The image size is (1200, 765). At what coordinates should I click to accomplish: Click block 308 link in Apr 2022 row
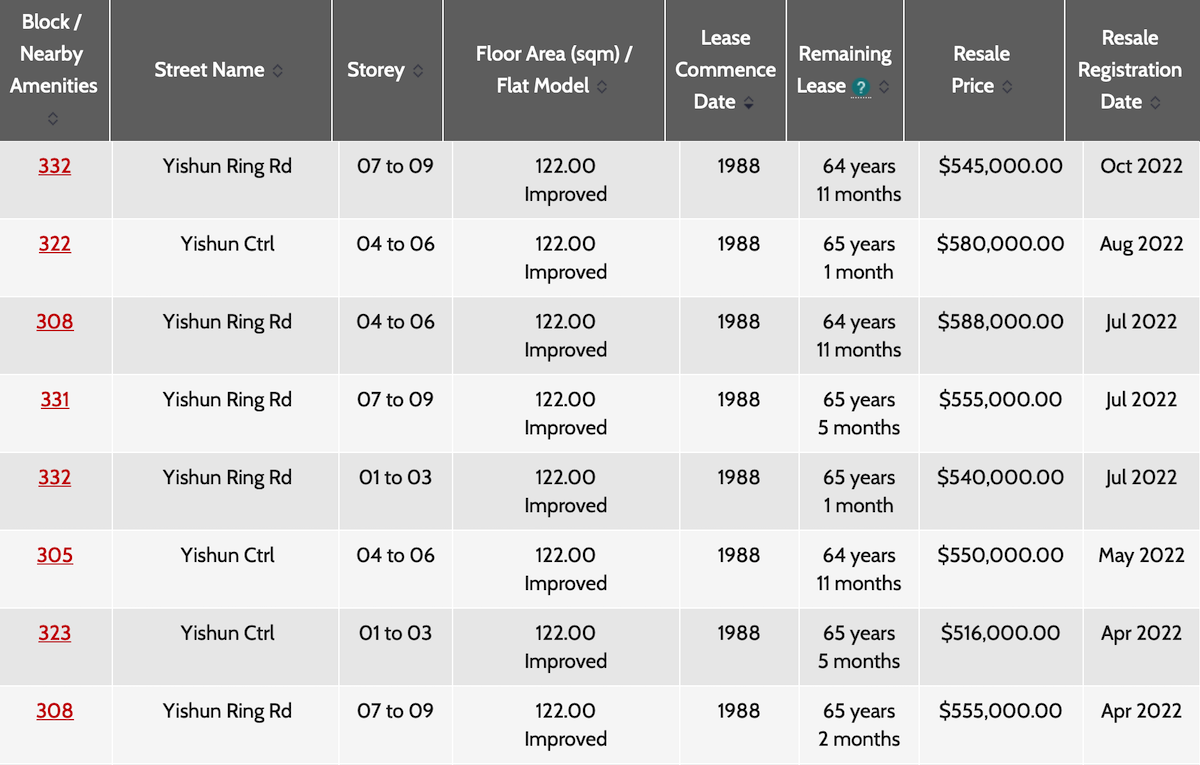[55, 711]
